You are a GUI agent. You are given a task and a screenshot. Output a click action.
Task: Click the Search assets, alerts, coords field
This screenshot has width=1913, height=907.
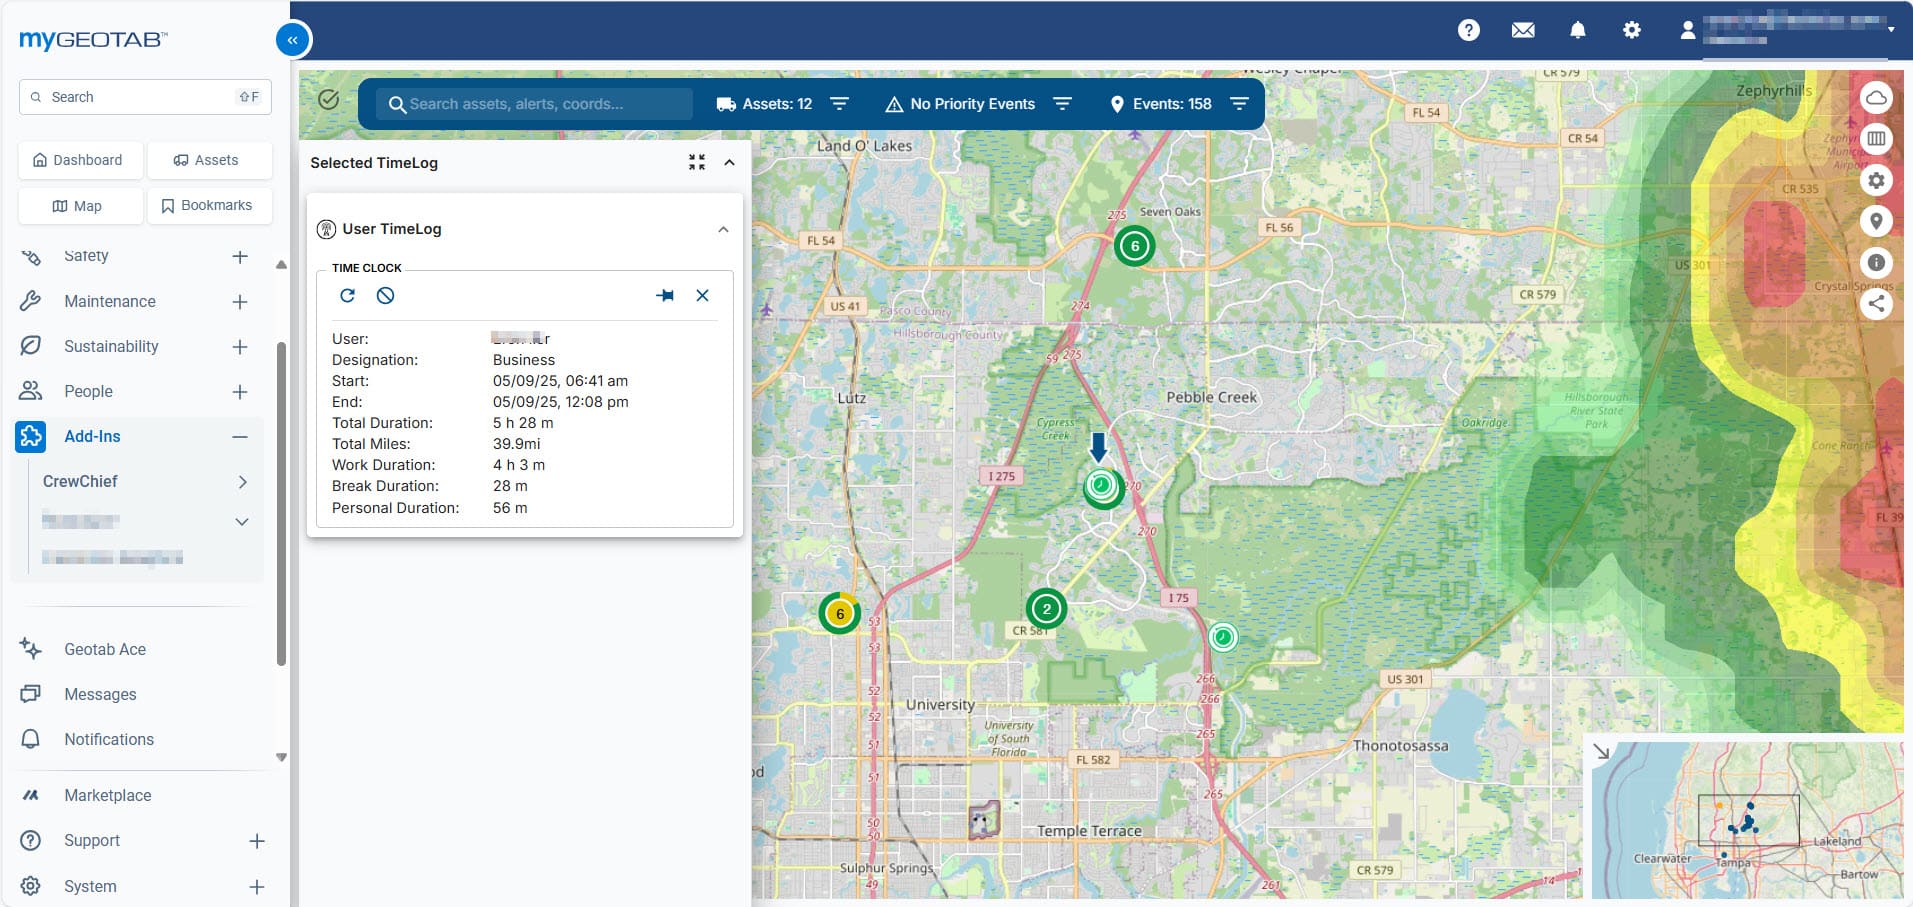click(x=535, y=104)
